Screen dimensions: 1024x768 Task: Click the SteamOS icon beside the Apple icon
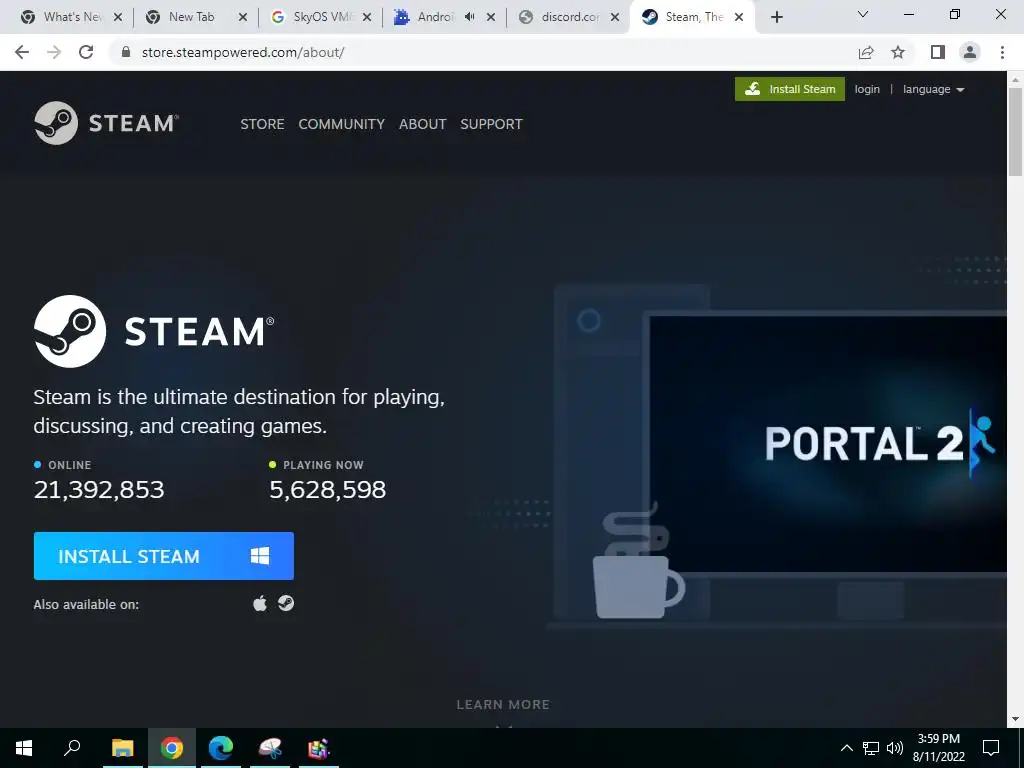pos(286,603)
